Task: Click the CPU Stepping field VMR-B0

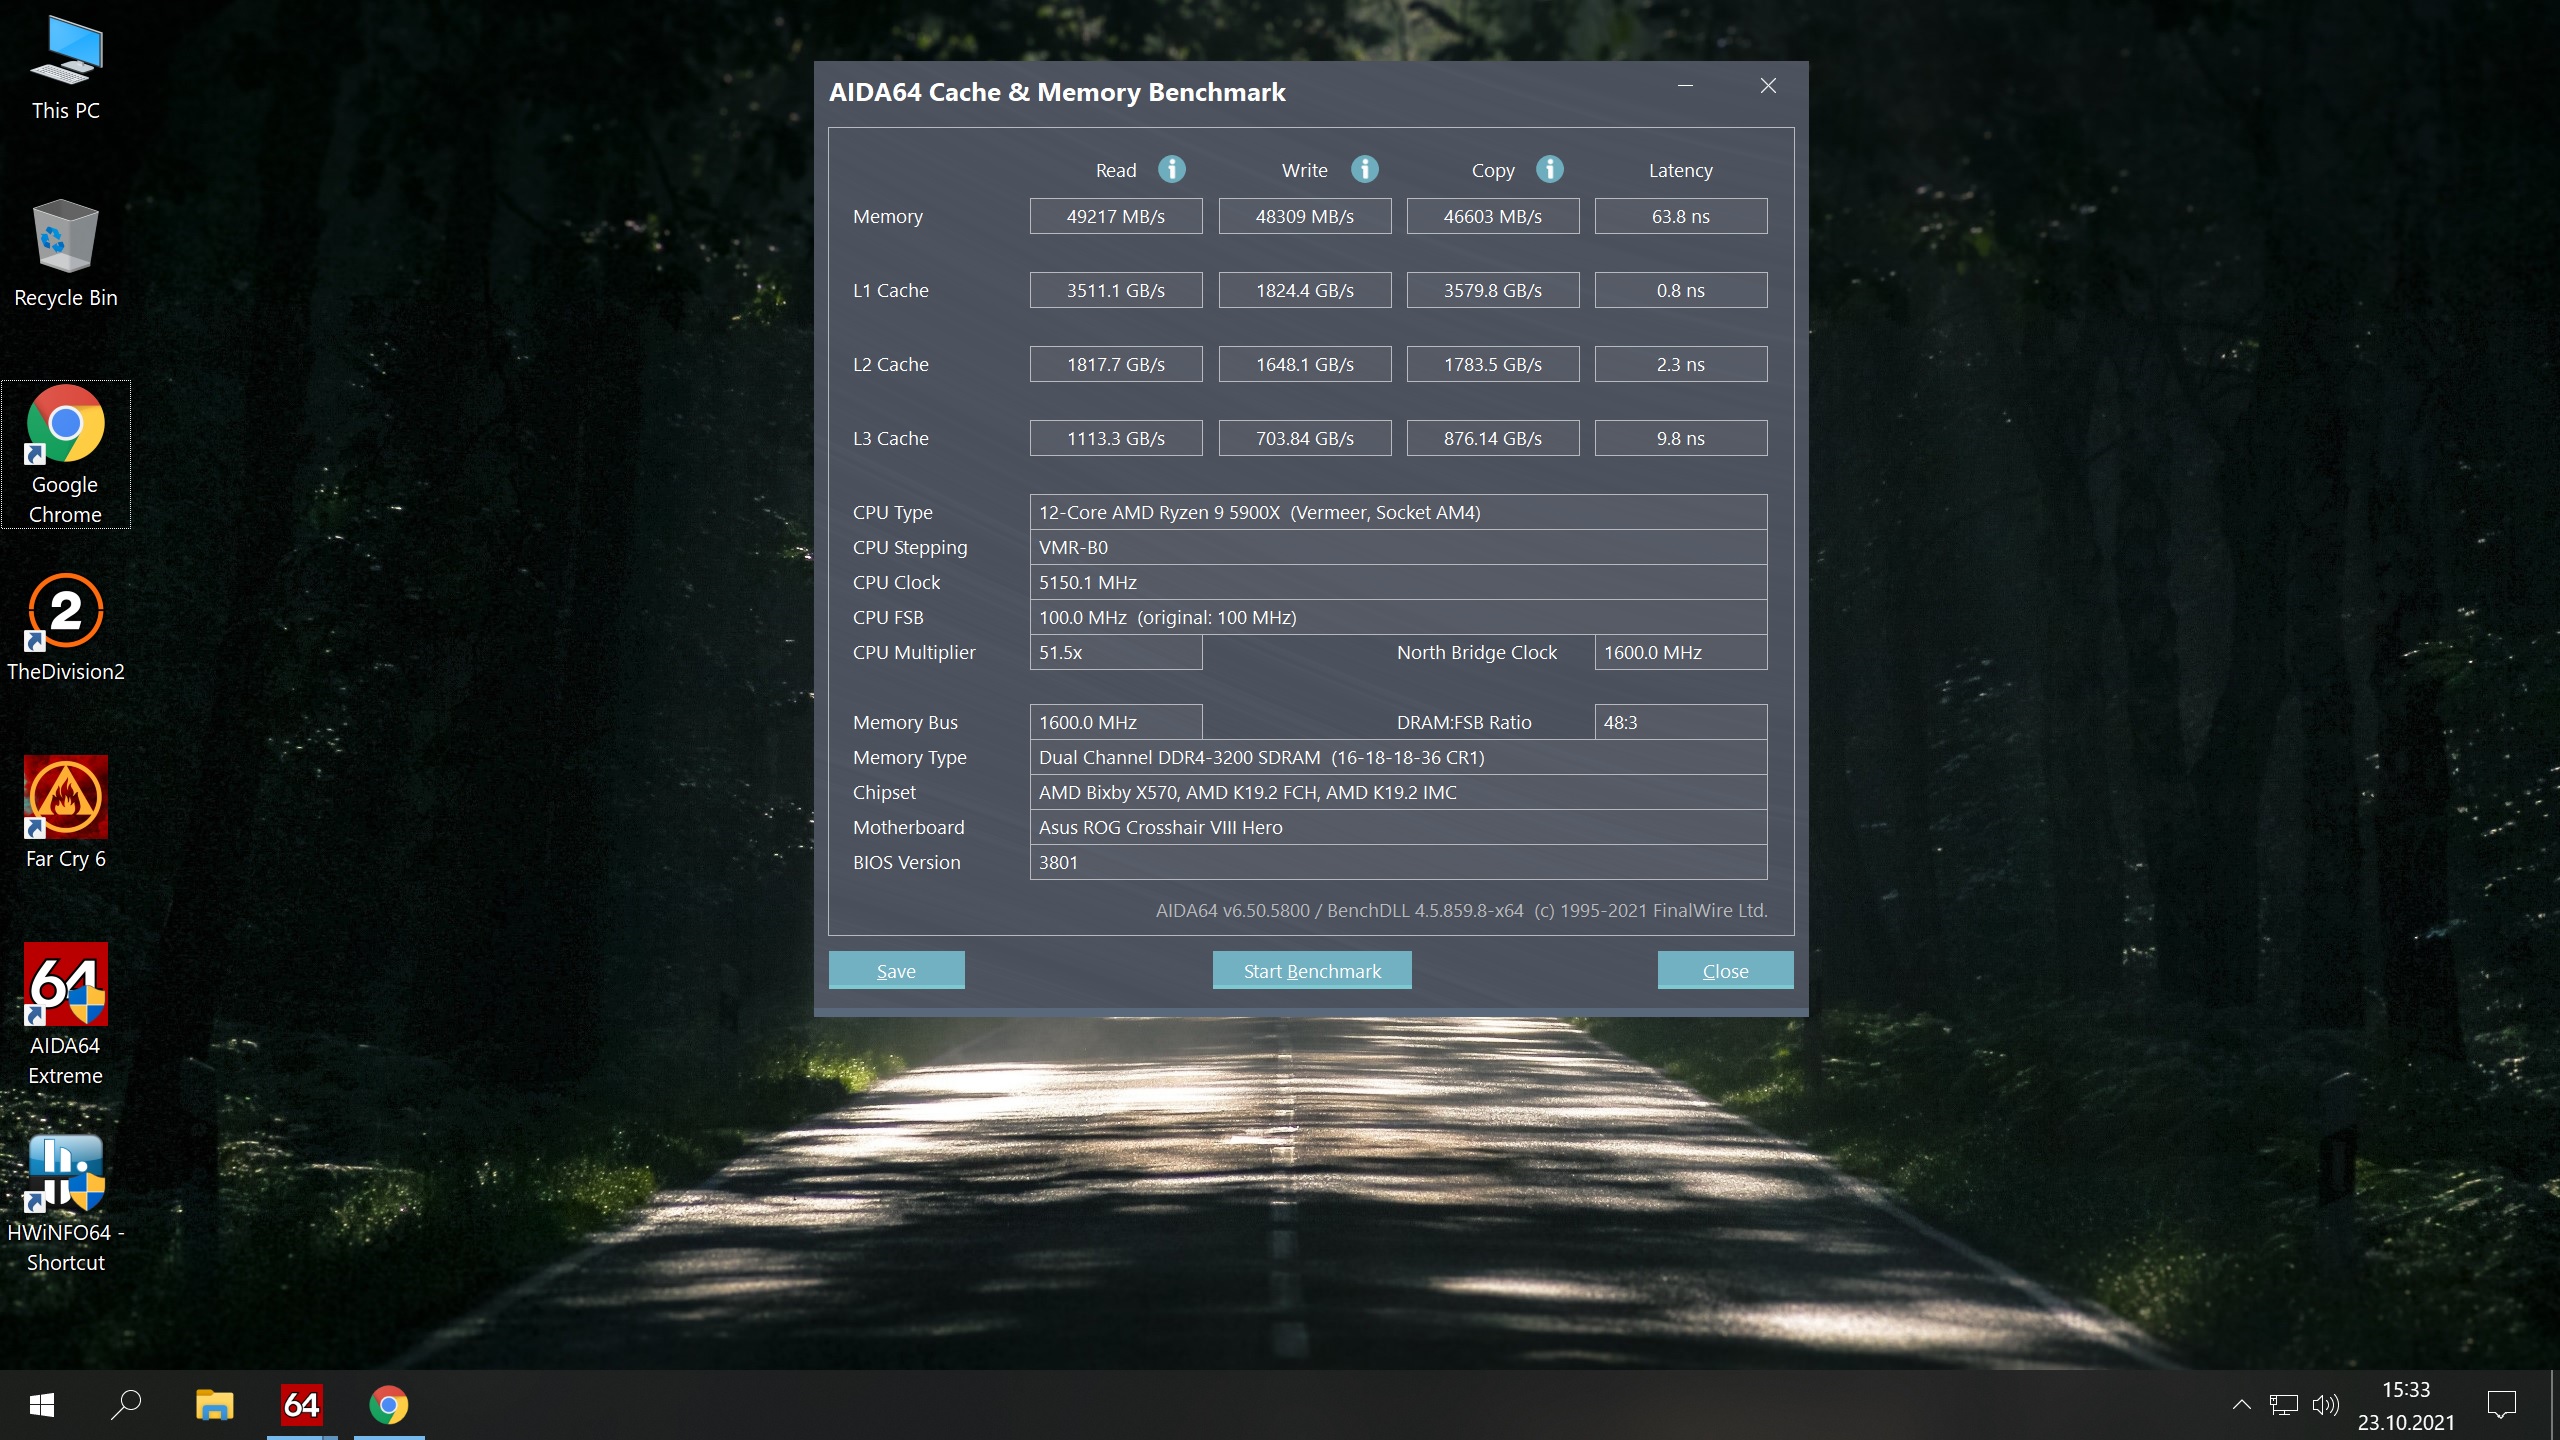Action: click(1398, 547)
